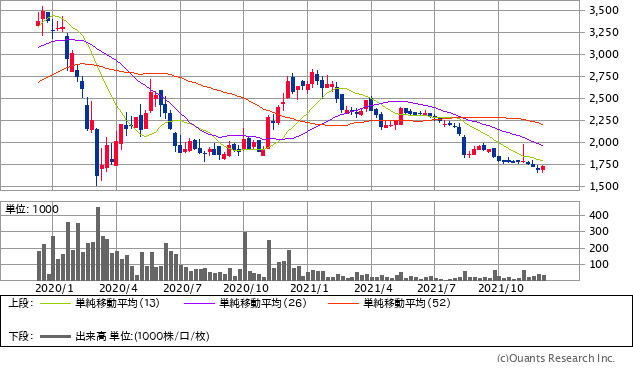This screenshot has width=633, height=372.
Task: Click the 2020/4 date label
Action: pos(118,288)
